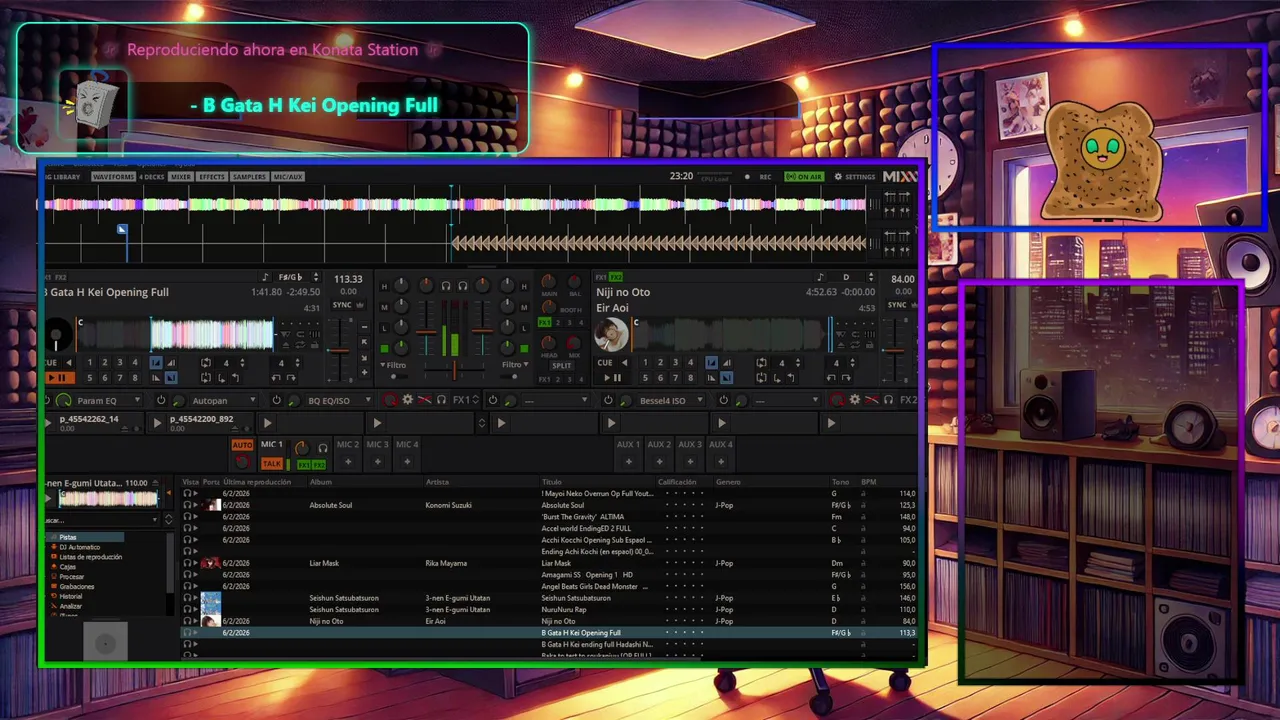Toggle the SAMPLERS section button
This screenshot has width=1280, height=720.
(x=249, y=177)
